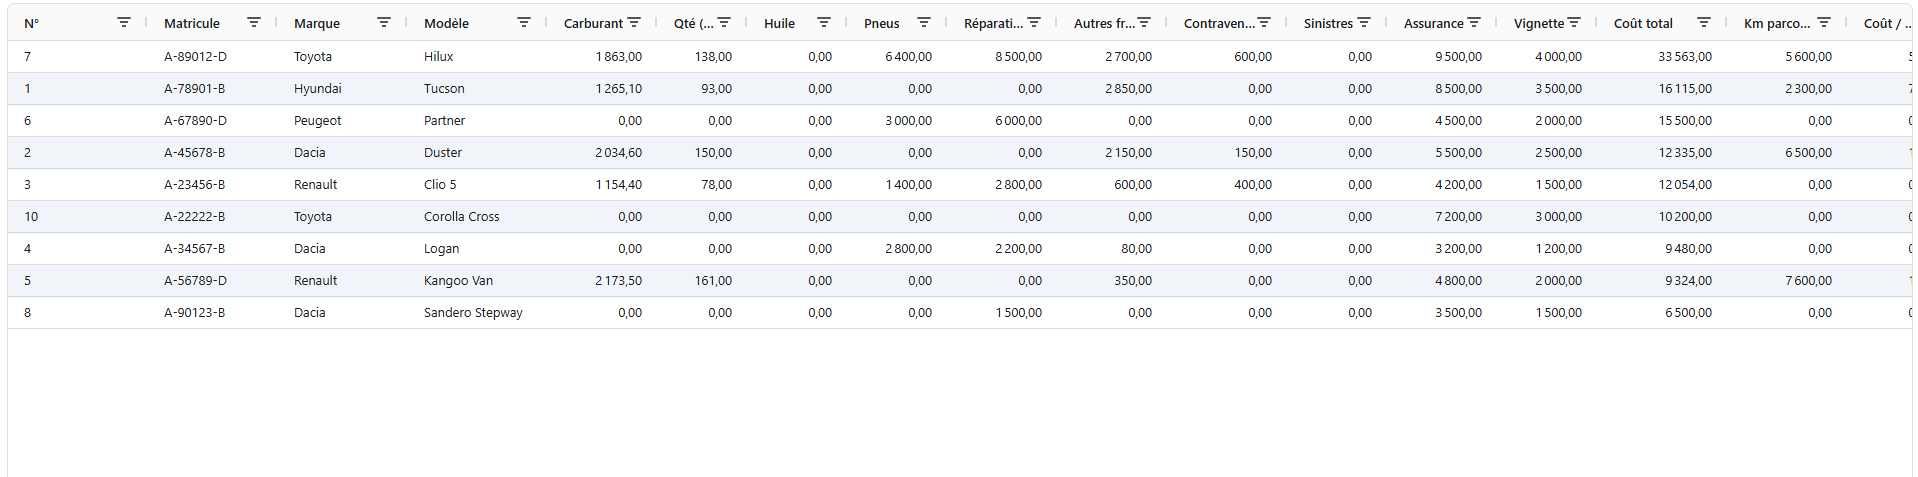Click matricule A-67890-D cell
Viewport: 1918px width, 477px height.
tap(195, 121)
